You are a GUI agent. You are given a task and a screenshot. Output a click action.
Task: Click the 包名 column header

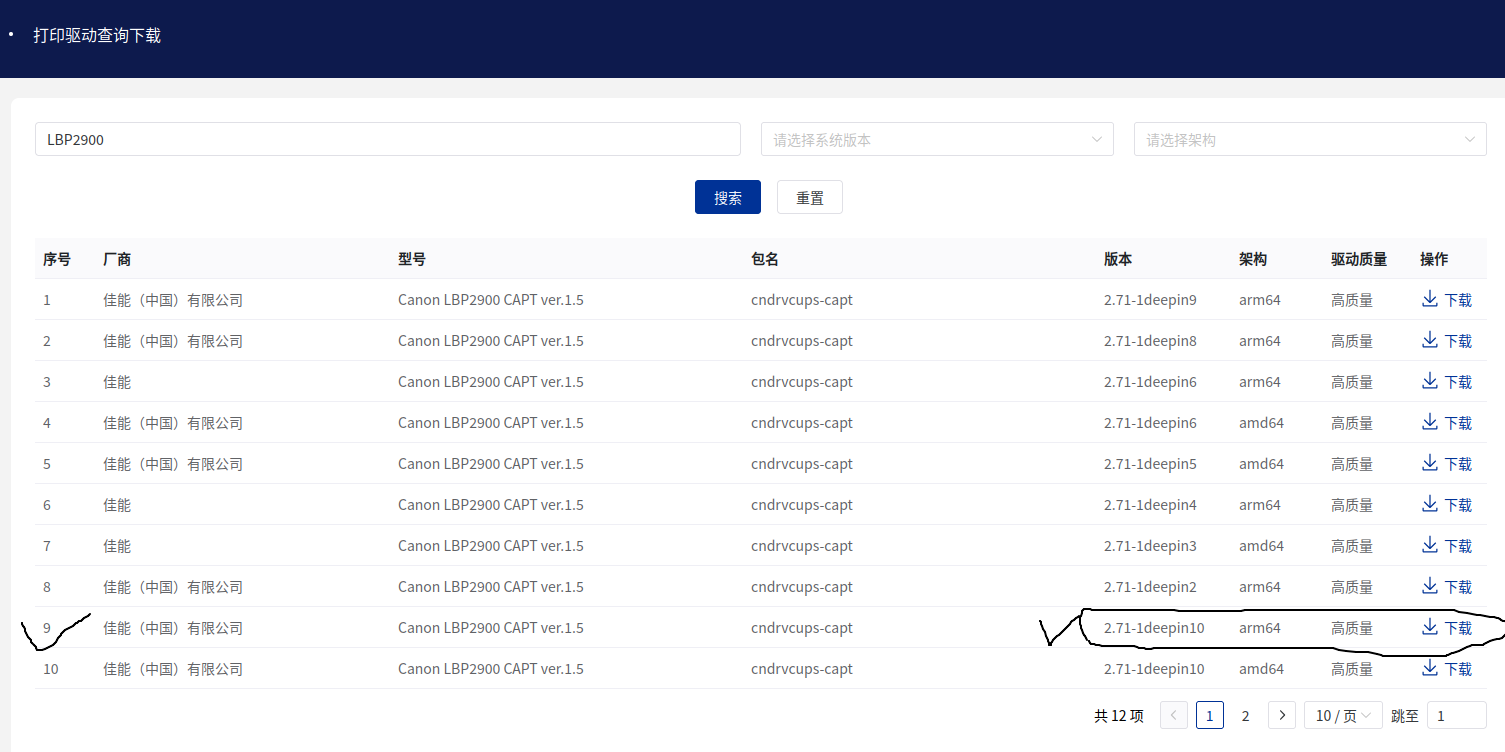[x=765, y=259]
